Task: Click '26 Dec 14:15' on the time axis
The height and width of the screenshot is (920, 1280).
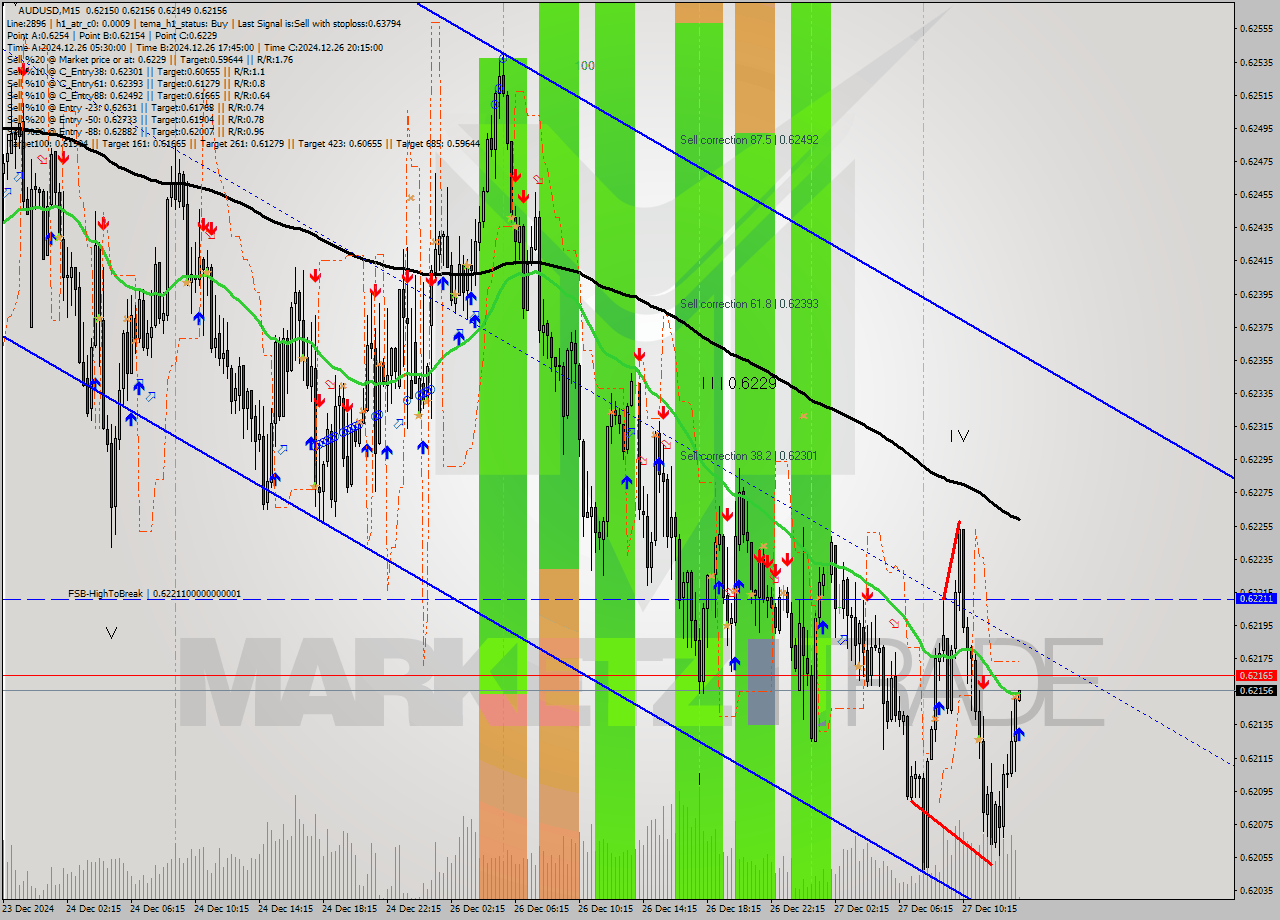Action: pos(672,909)
